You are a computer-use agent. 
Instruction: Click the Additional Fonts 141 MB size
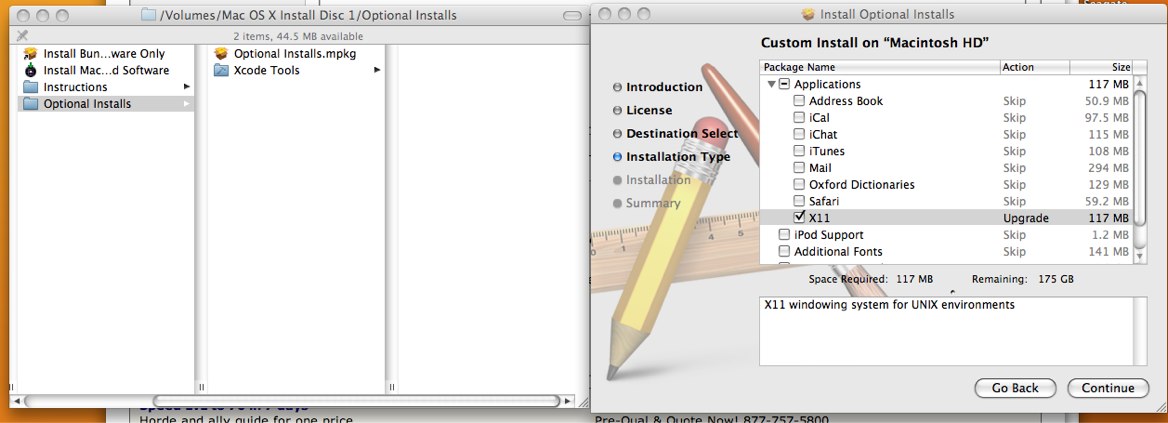[1107, 252]
